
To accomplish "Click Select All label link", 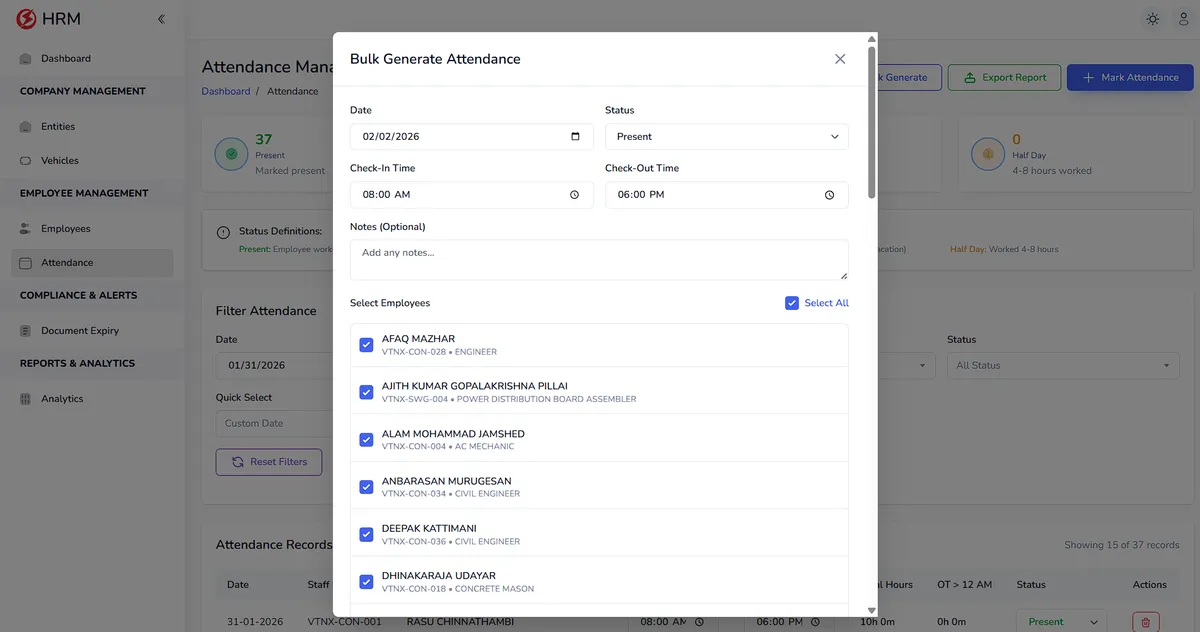I will pyautogui.click(x=827, y=303).
